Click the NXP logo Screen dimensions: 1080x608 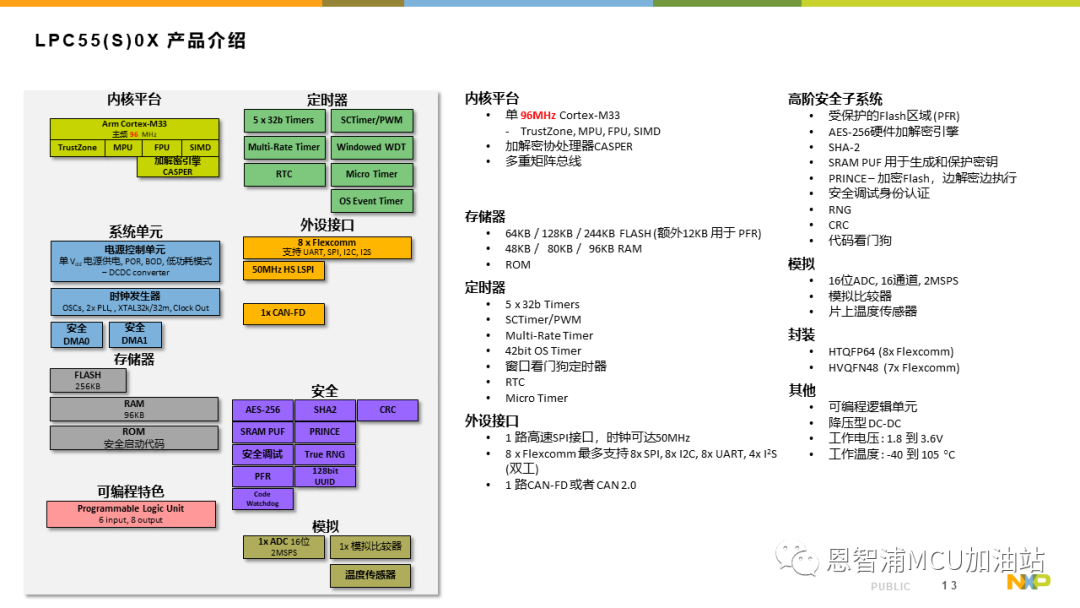(x=1028, y=582)
